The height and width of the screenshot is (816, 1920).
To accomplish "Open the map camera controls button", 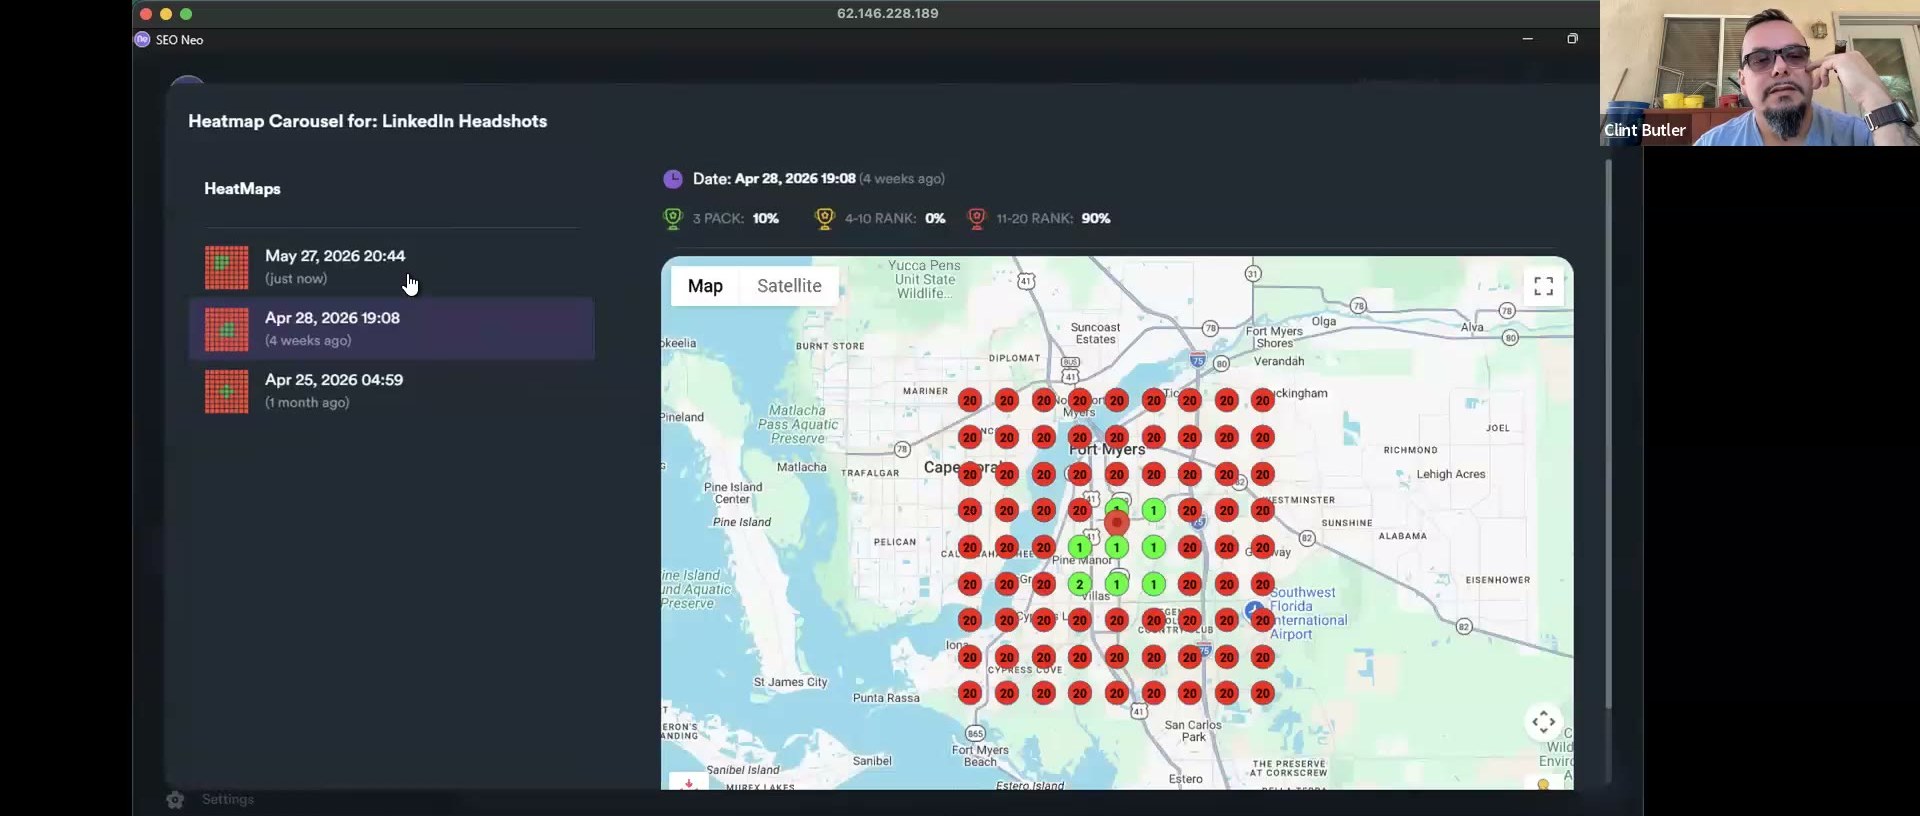I will click(x=1543, y=722).
